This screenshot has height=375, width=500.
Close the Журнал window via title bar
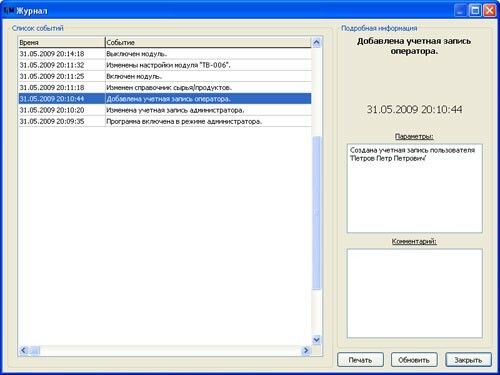click(490, 11)
